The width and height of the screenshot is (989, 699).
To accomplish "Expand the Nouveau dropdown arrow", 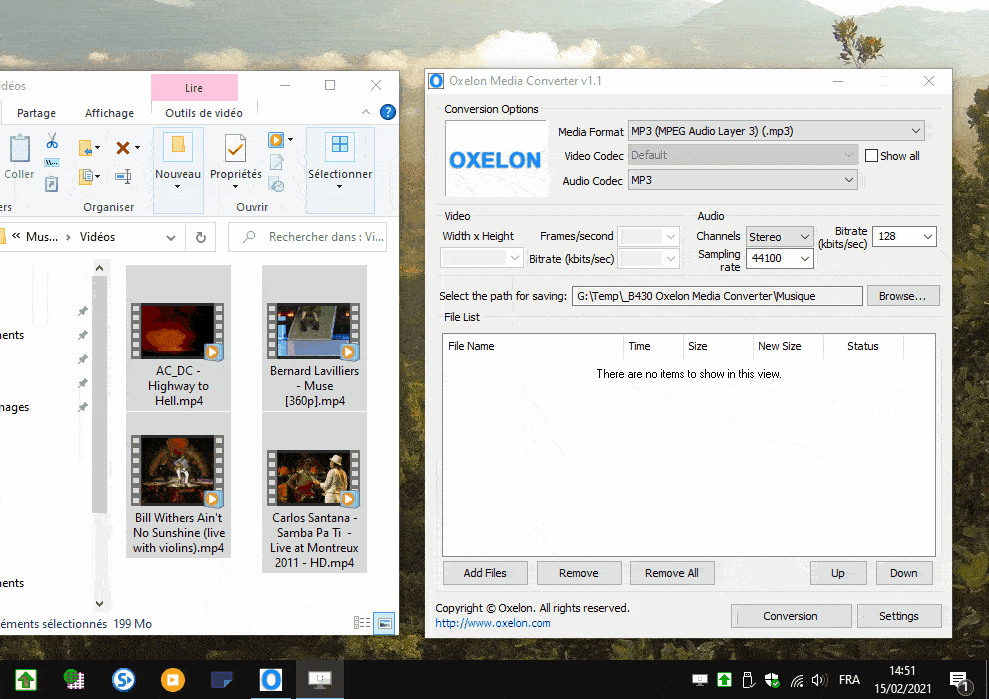I will coord(177,187).
